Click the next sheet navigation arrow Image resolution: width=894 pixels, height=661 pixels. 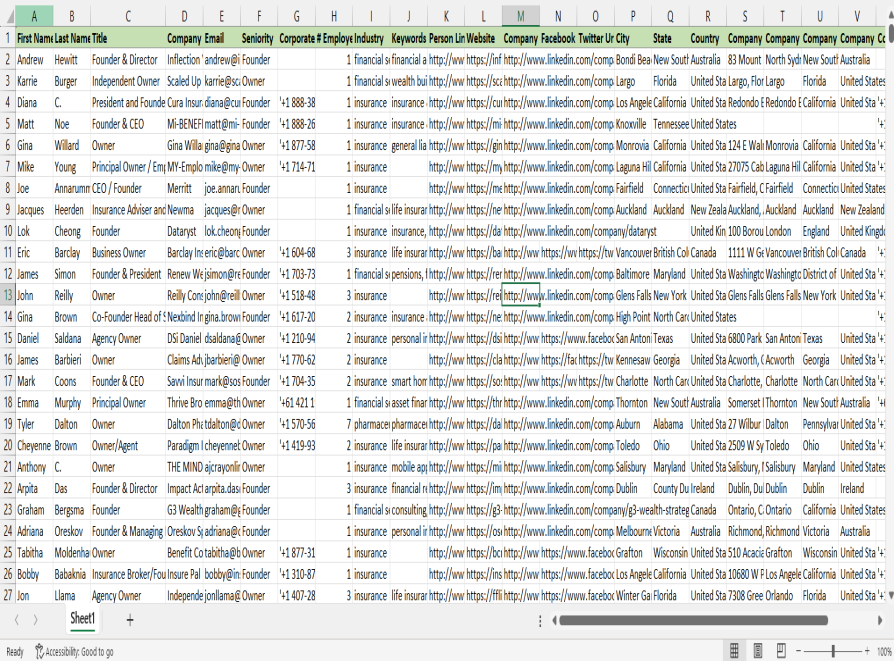(x=41, y=620)
